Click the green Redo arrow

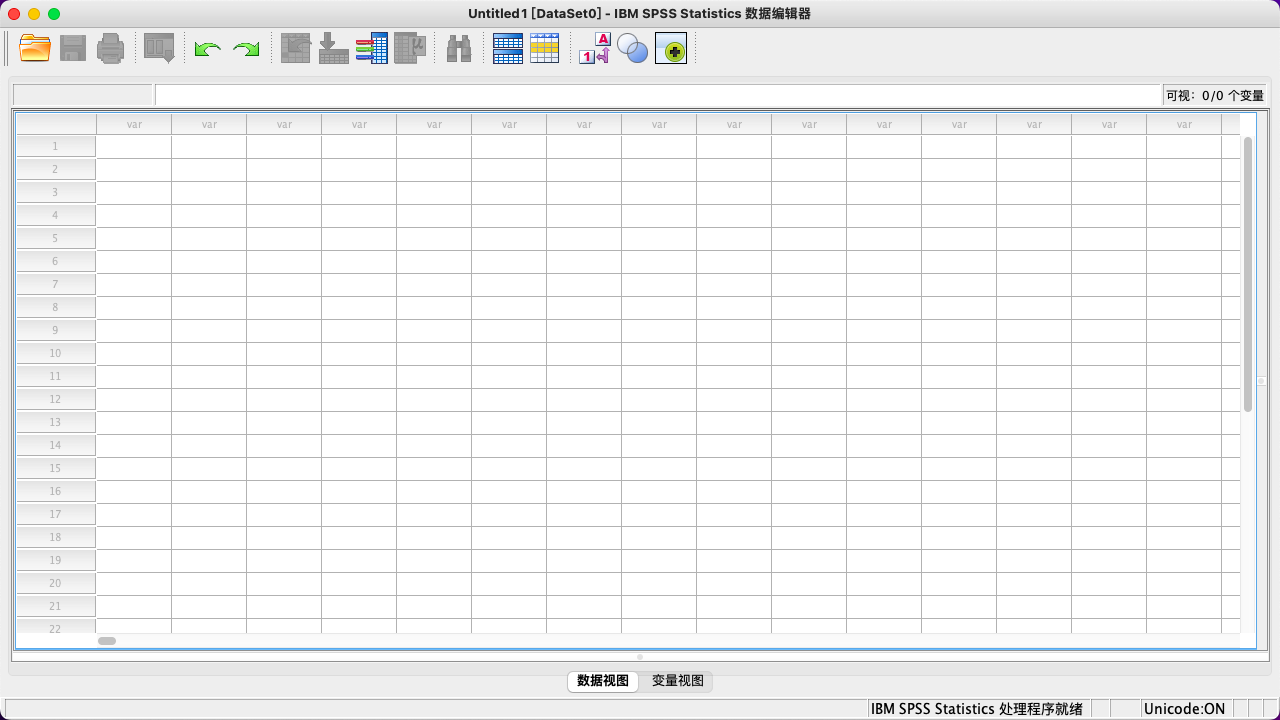point(246,48)
